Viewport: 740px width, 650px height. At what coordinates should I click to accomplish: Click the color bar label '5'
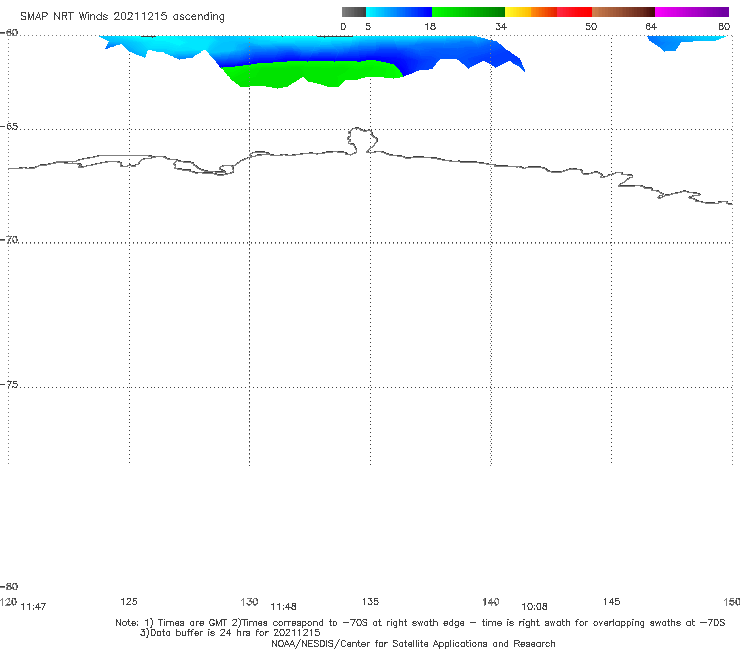tap(368, 27)
